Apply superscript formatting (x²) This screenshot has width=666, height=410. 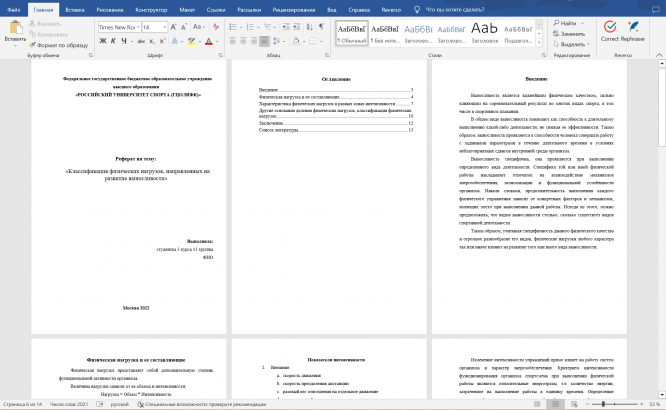coord(162,41)
